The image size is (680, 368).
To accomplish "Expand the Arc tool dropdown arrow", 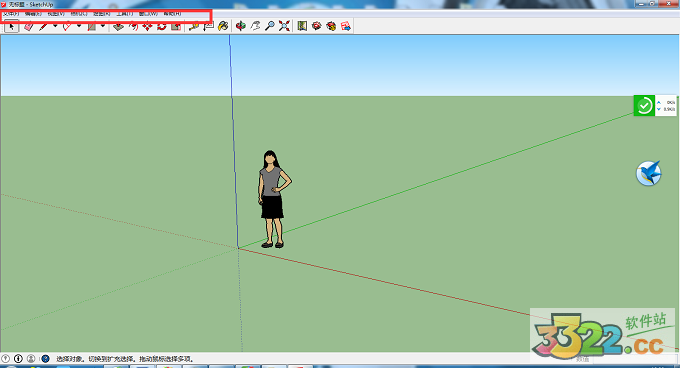I will (79, 26).
